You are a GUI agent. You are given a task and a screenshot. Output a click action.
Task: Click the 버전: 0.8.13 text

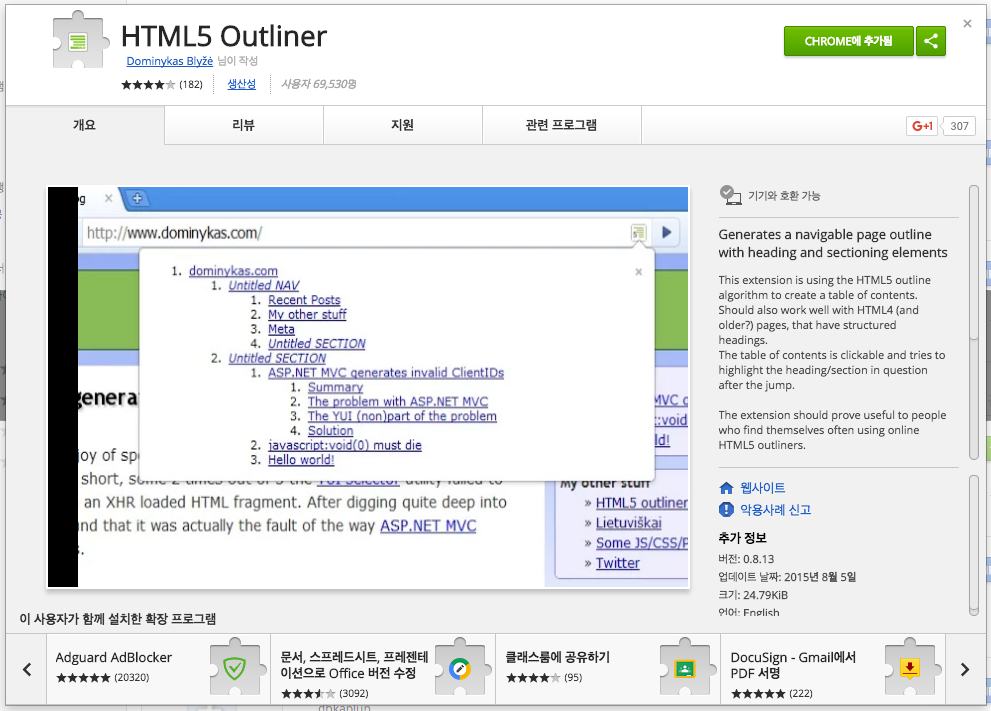746,559
